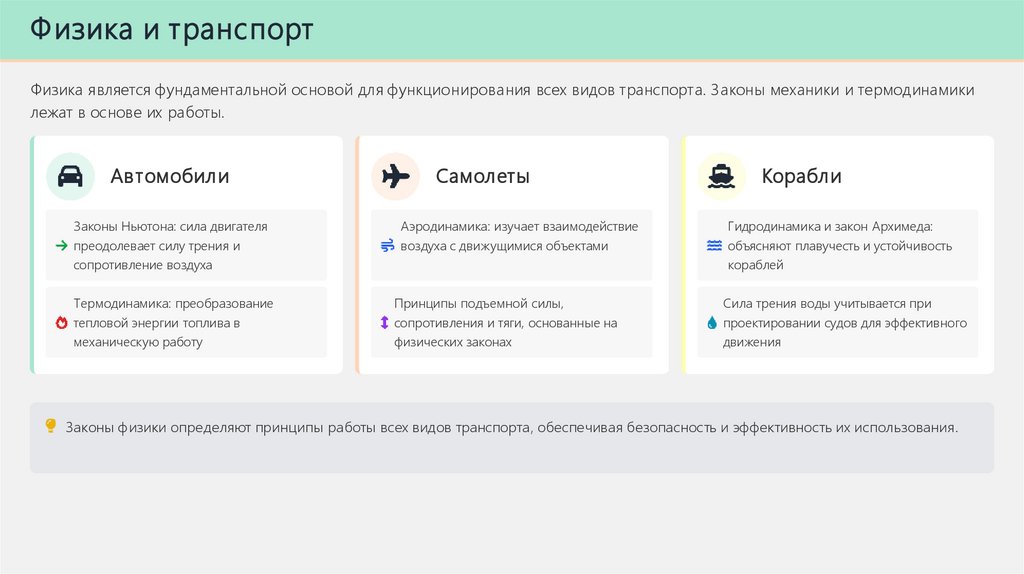Click the Автомобили card heading
This screenshot has height=574, width=1024.
[x=170, y=176]
